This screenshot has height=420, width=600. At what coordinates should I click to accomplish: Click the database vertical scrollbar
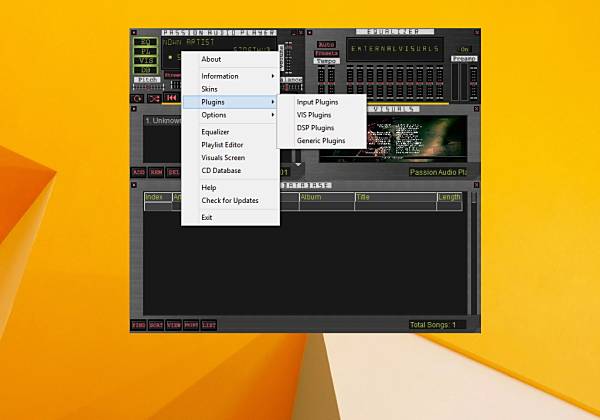click(x=474, y=253)
